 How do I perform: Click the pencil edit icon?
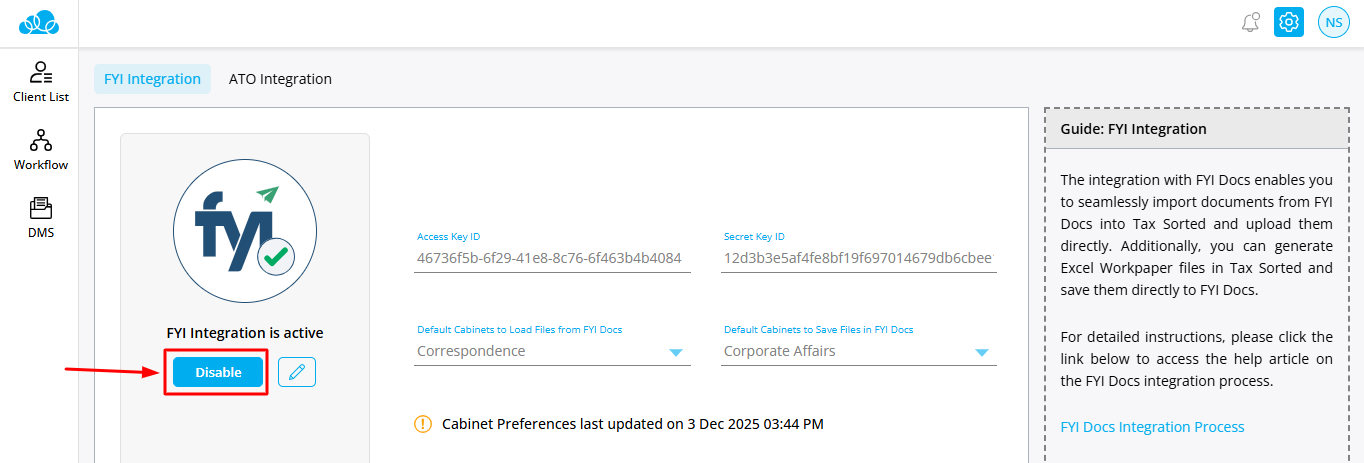point(297,372)
